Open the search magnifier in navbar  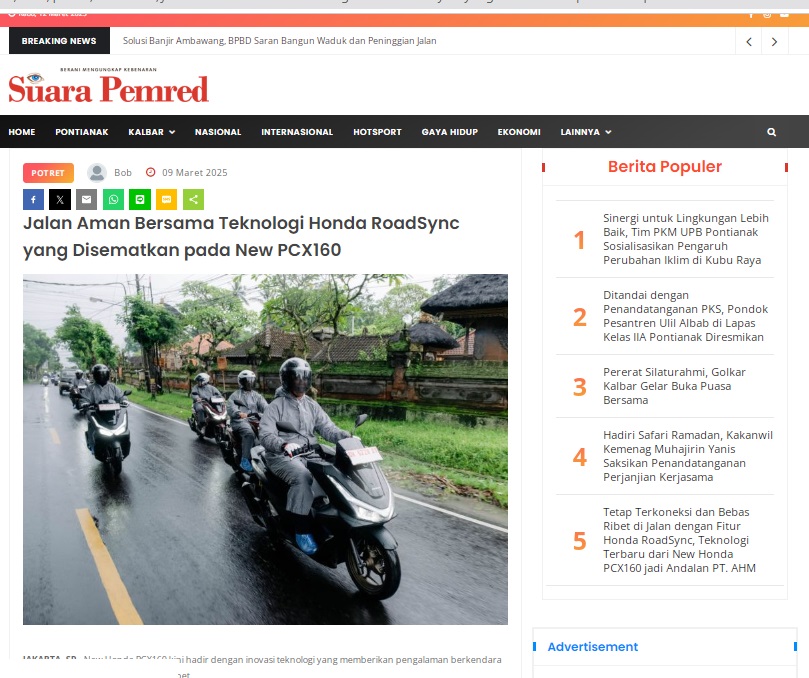point(771,132)
